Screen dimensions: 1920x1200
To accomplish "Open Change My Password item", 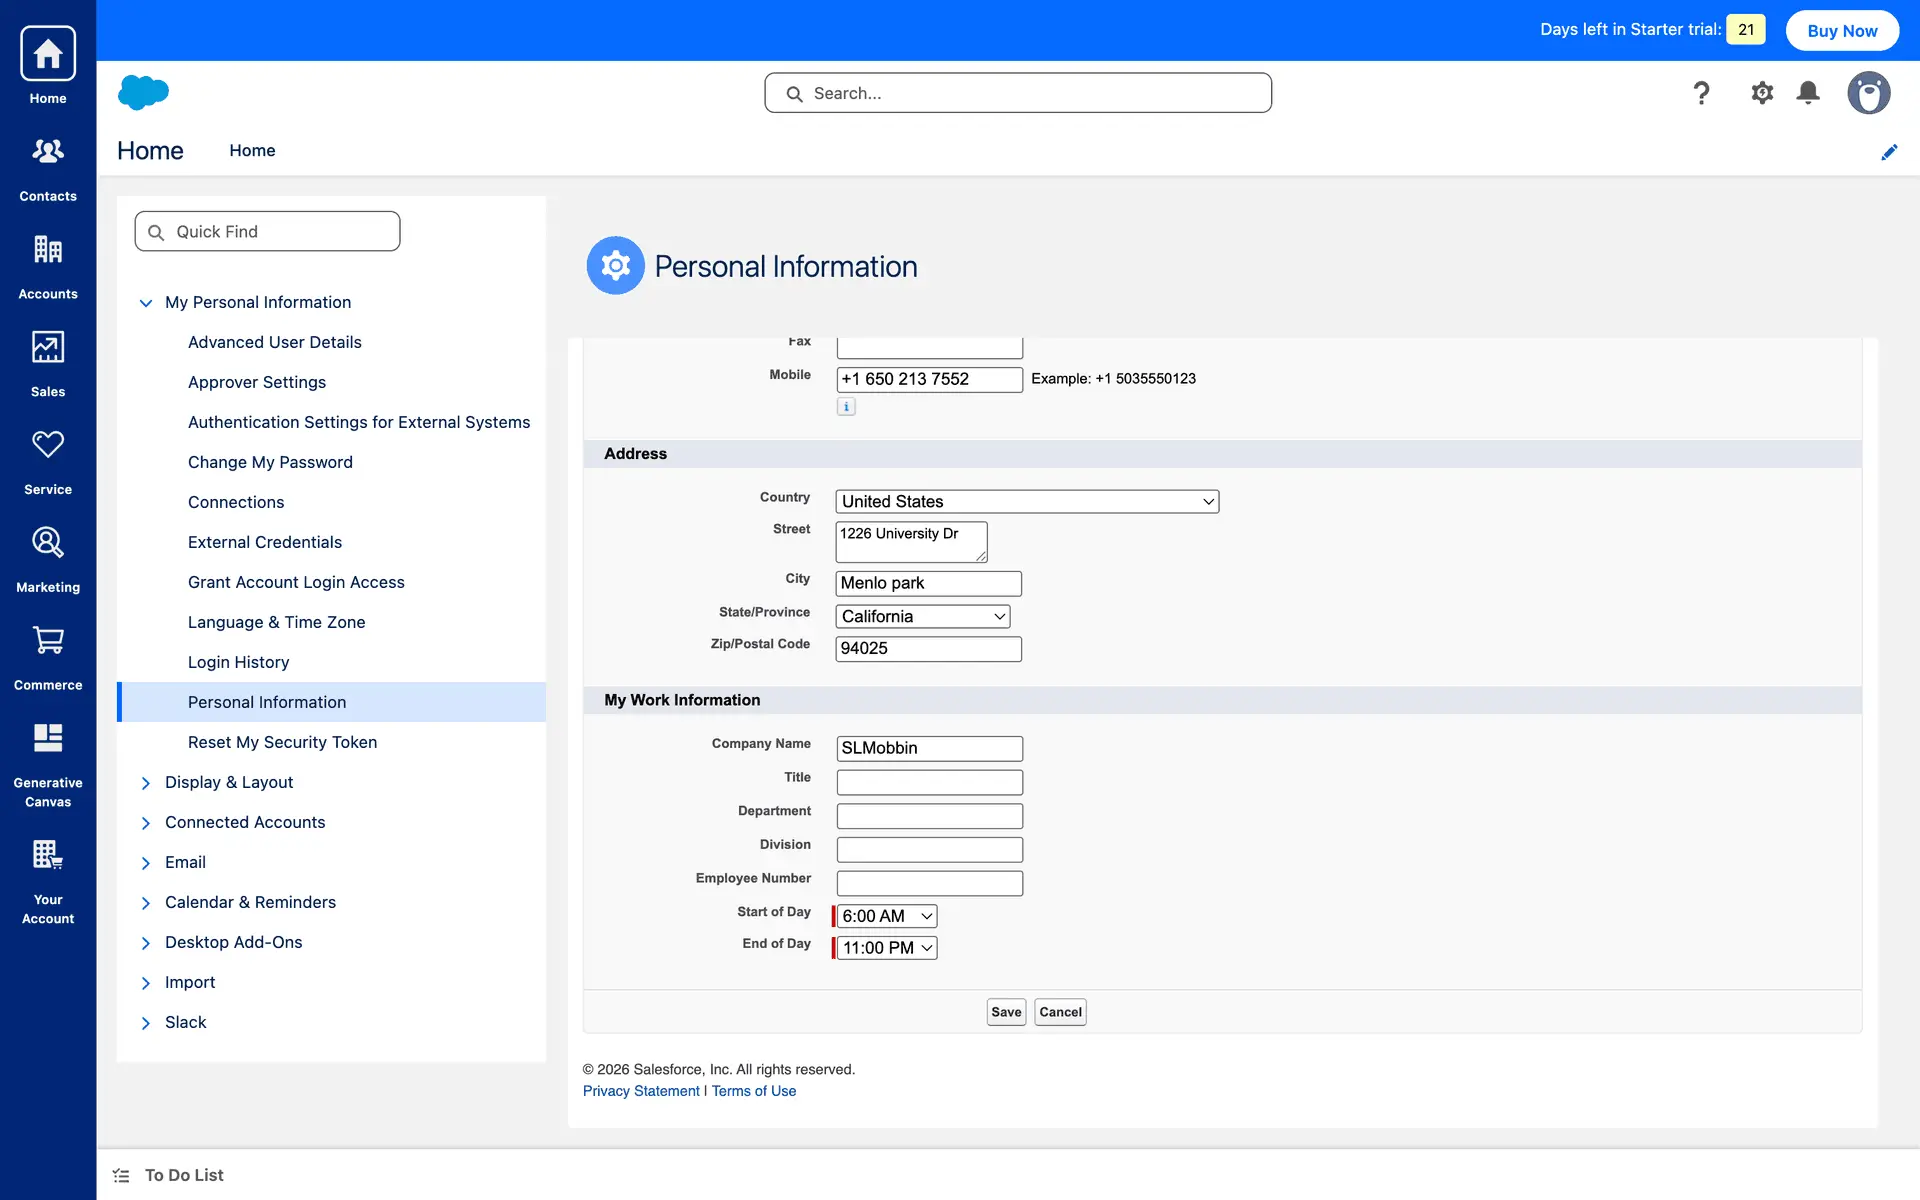I will 270,462.
